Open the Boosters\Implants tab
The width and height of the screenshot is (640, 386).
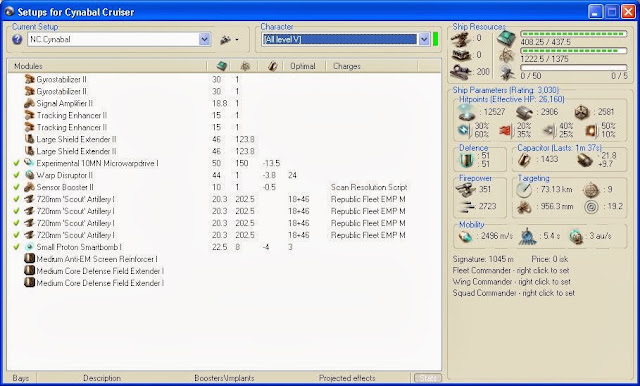coord(224,378)
